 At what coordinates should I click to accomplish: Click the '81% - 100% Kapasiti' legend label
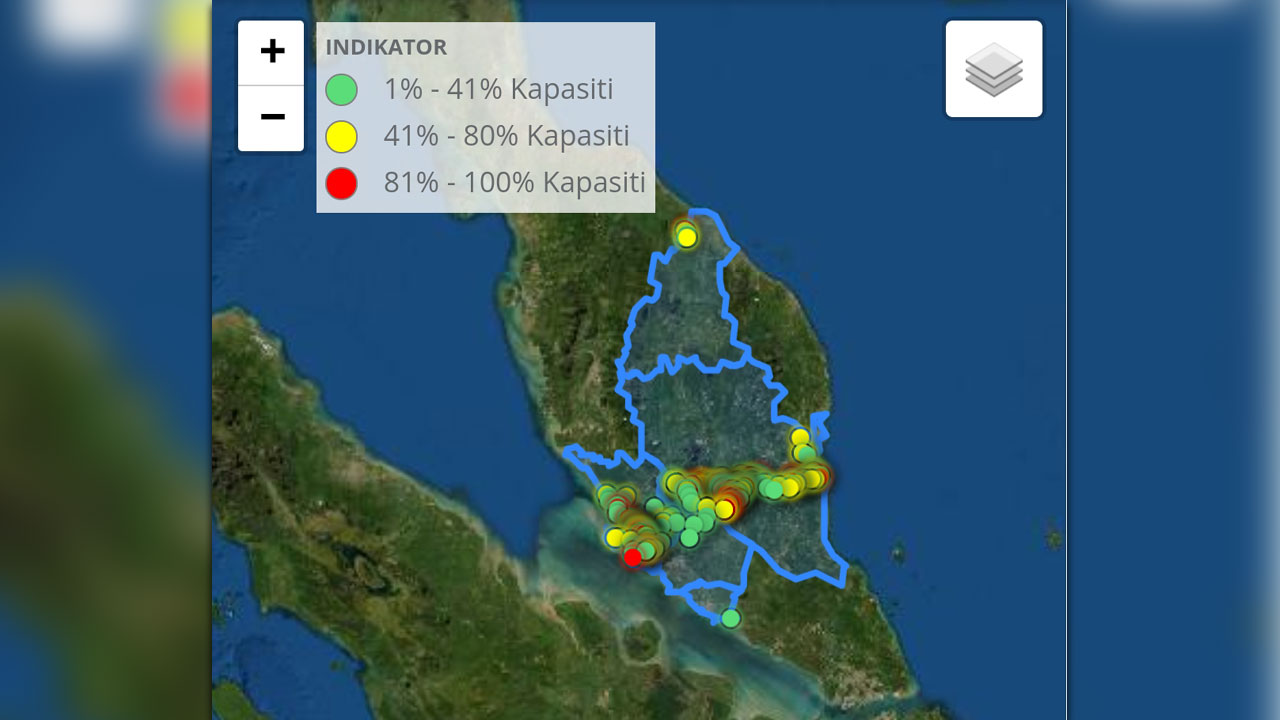(514, 183)
